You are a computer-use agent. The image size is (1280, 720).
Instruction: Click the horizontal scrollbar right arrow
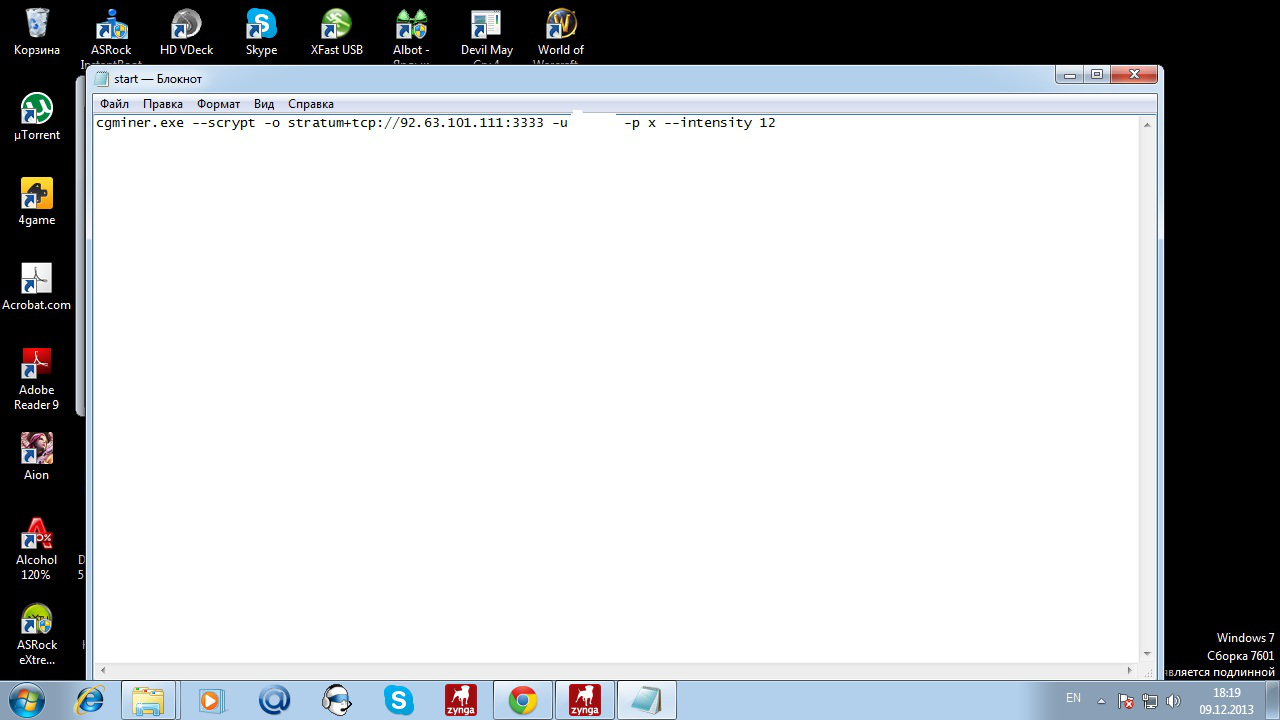[x=1131, y=670]
